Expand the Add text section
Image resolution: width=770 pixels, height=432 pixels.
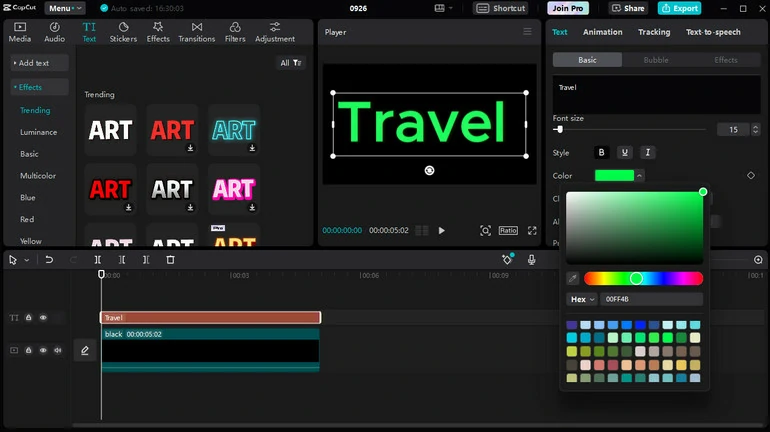(x=39, y=63)
